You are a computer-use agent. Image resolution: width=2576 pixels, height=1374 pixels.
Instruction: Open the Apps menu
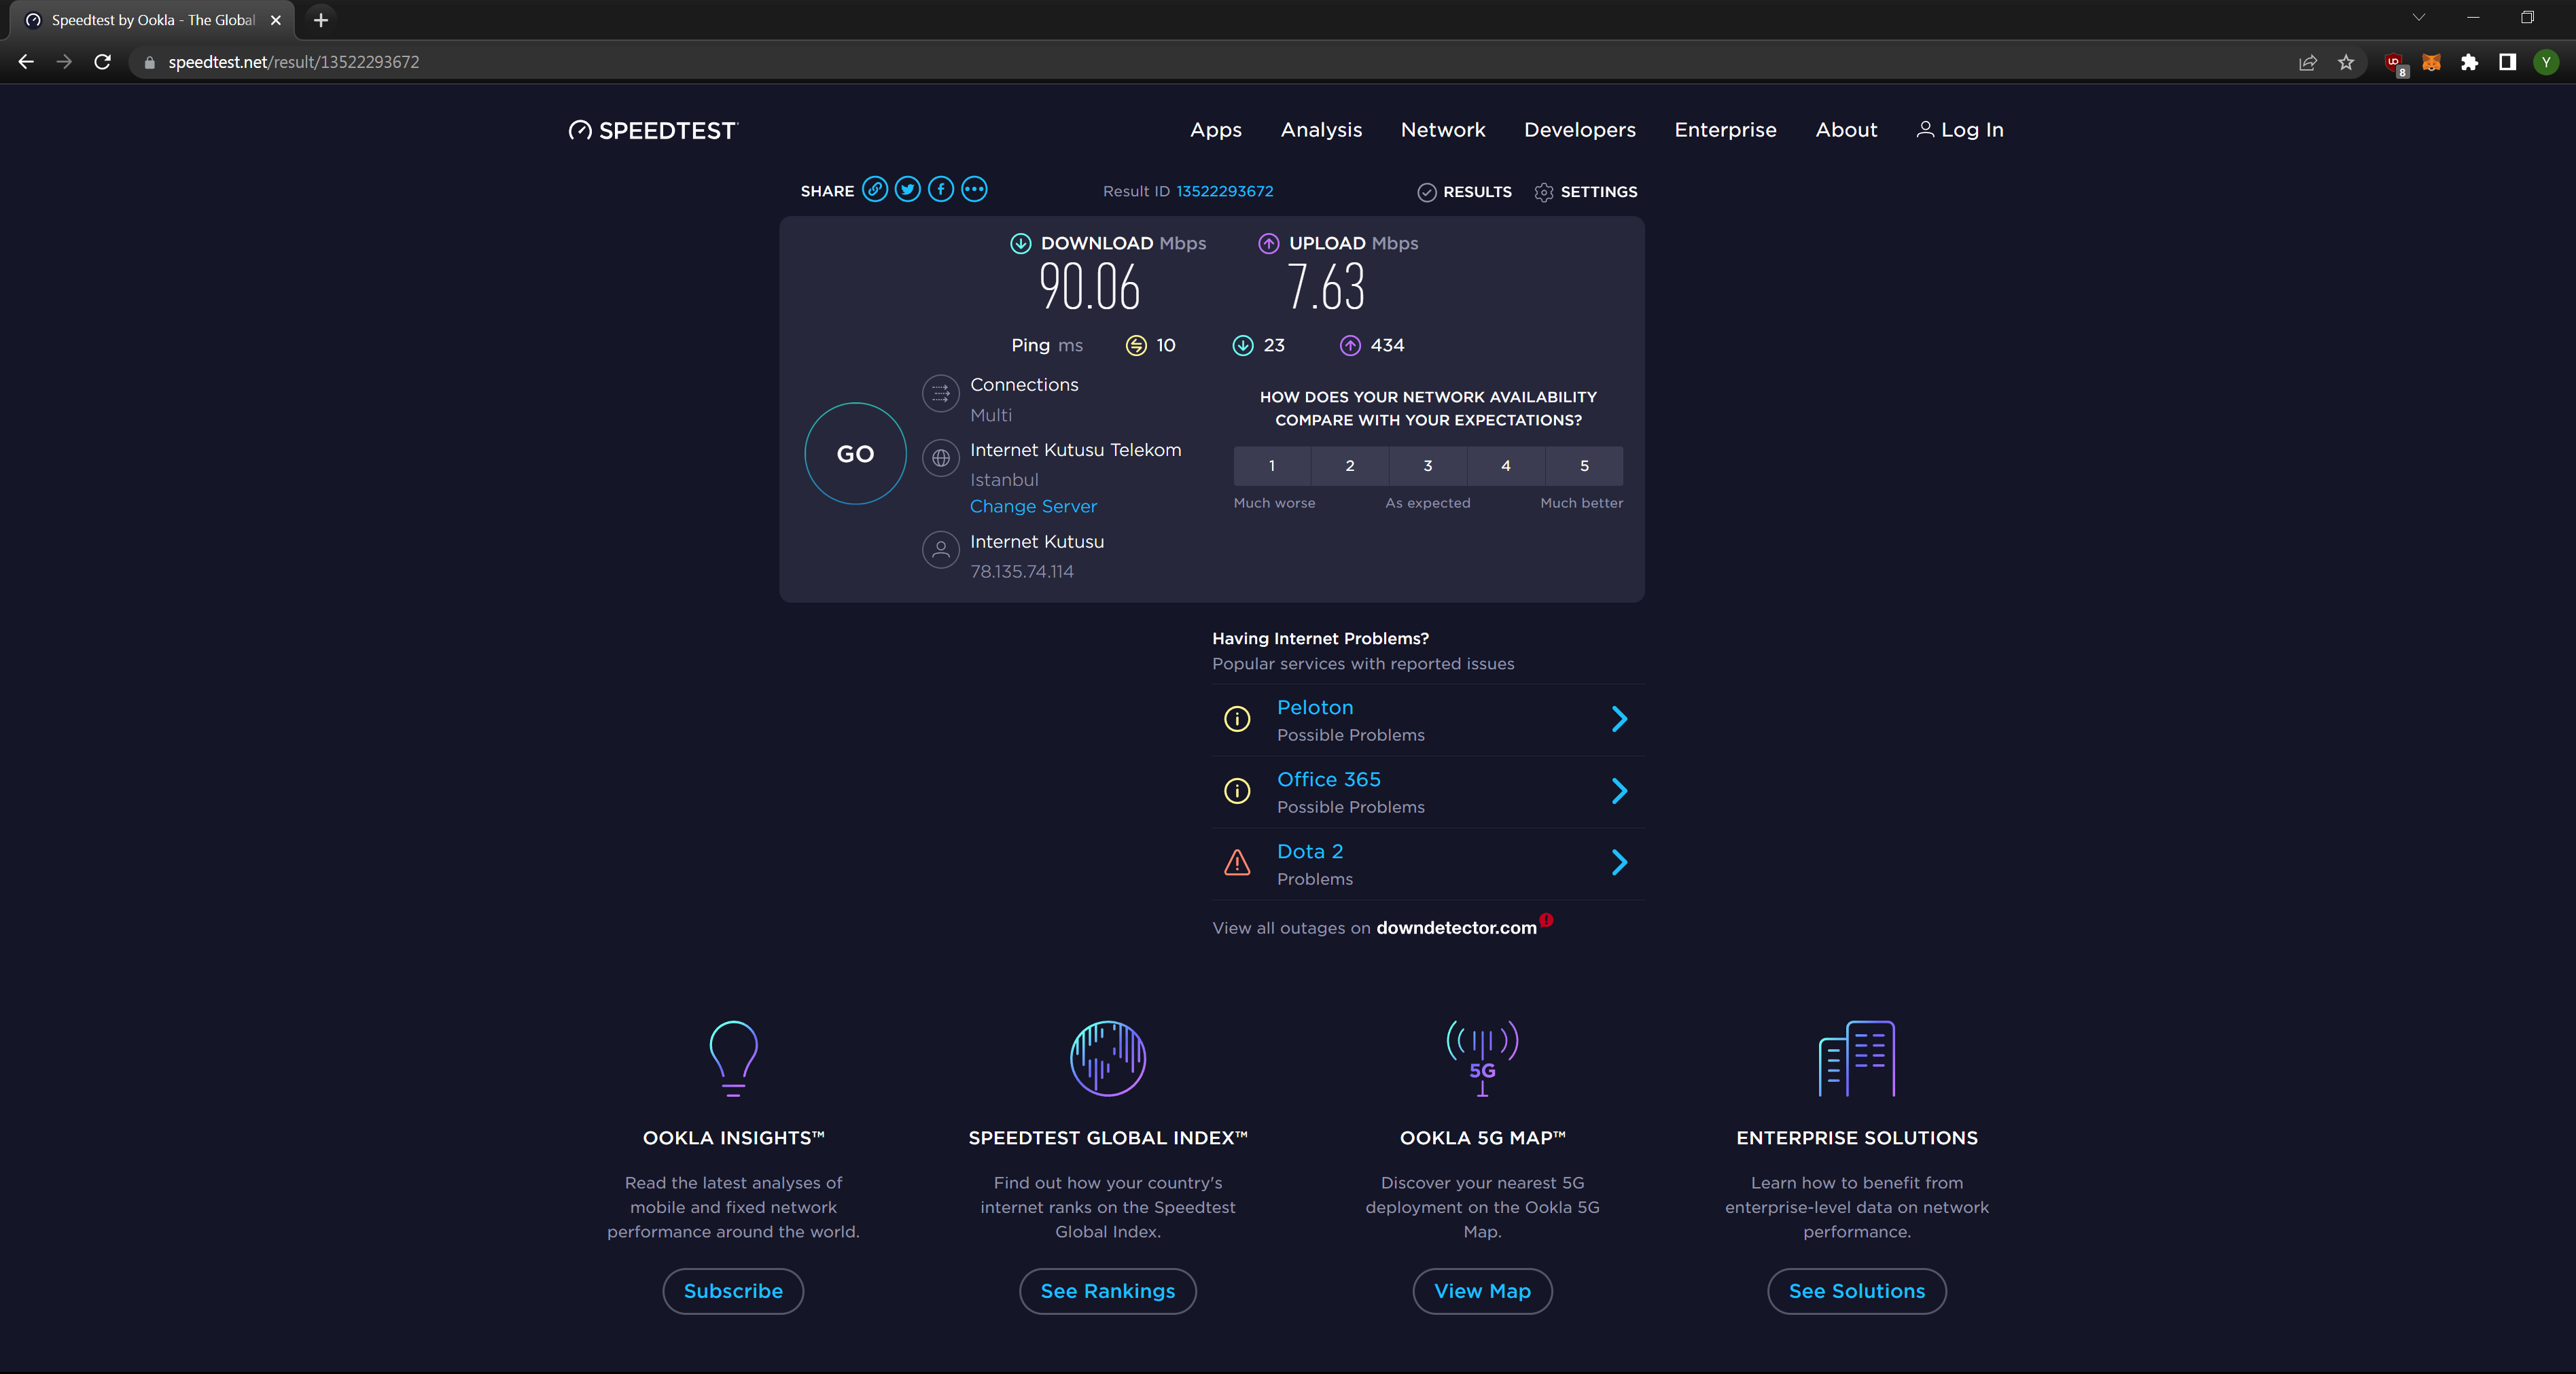pyautogui.click(x=1216, y=130)
